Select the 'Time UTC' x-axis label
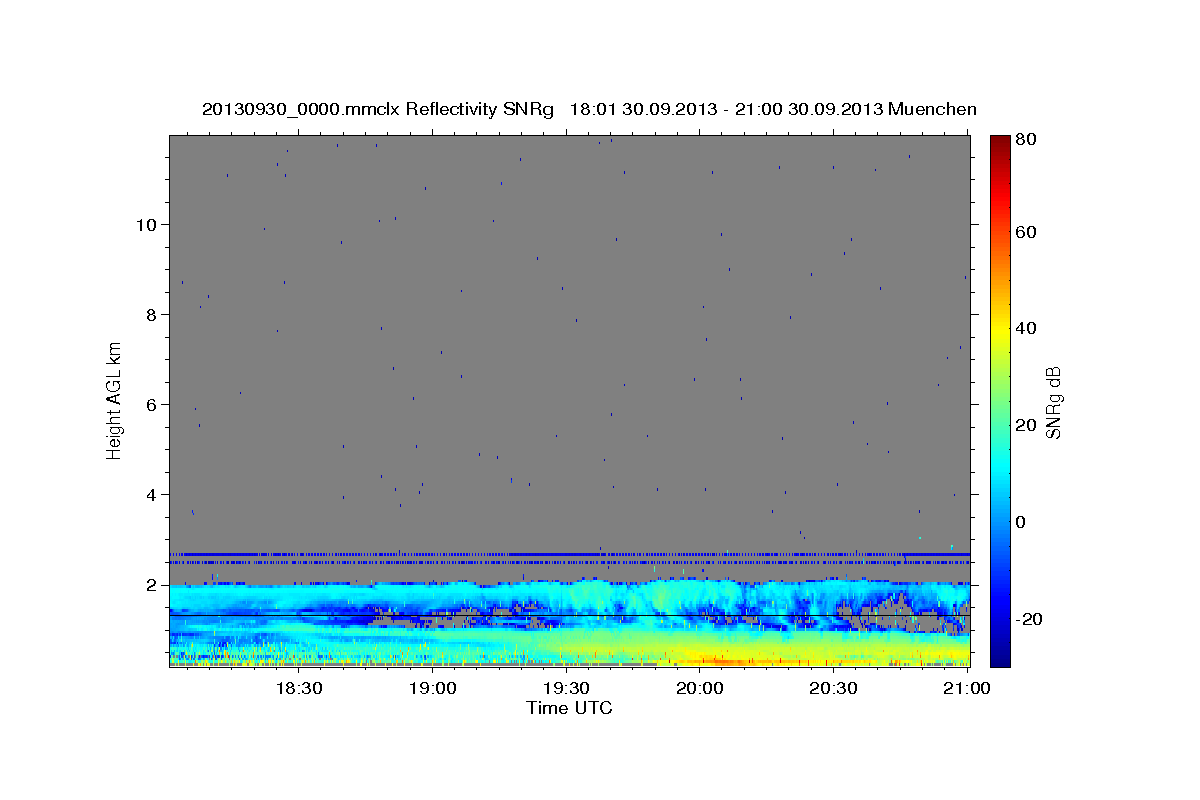Image resolution: width=1200 pixels, height=800 pixels. point(569,708)
